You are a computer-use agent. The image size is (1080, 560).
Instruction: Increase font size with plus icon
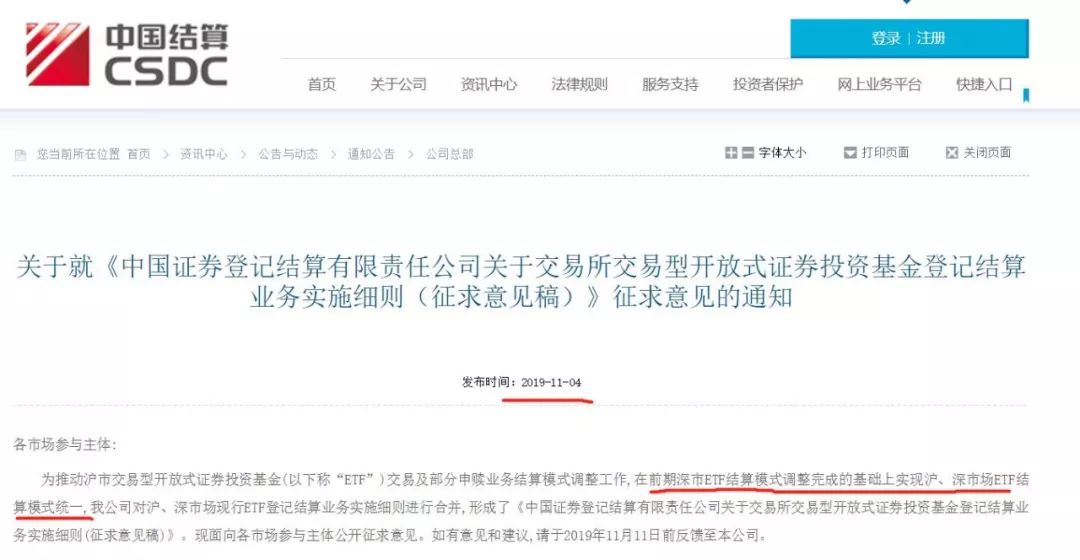coord(731,152)
